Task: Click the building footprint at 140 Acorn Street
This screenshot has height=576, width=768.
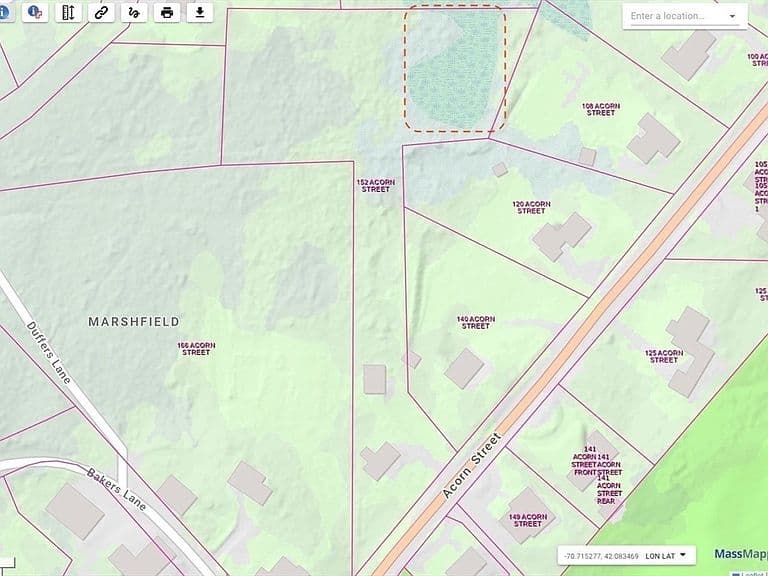Action: click(464, 368)
